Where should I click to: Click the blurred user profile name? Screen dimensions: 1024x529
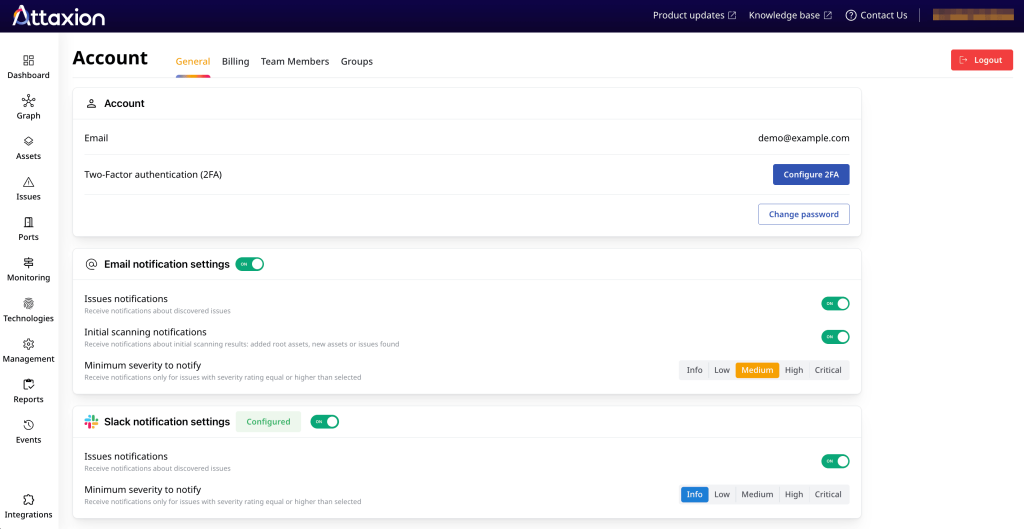click(973, 15)
